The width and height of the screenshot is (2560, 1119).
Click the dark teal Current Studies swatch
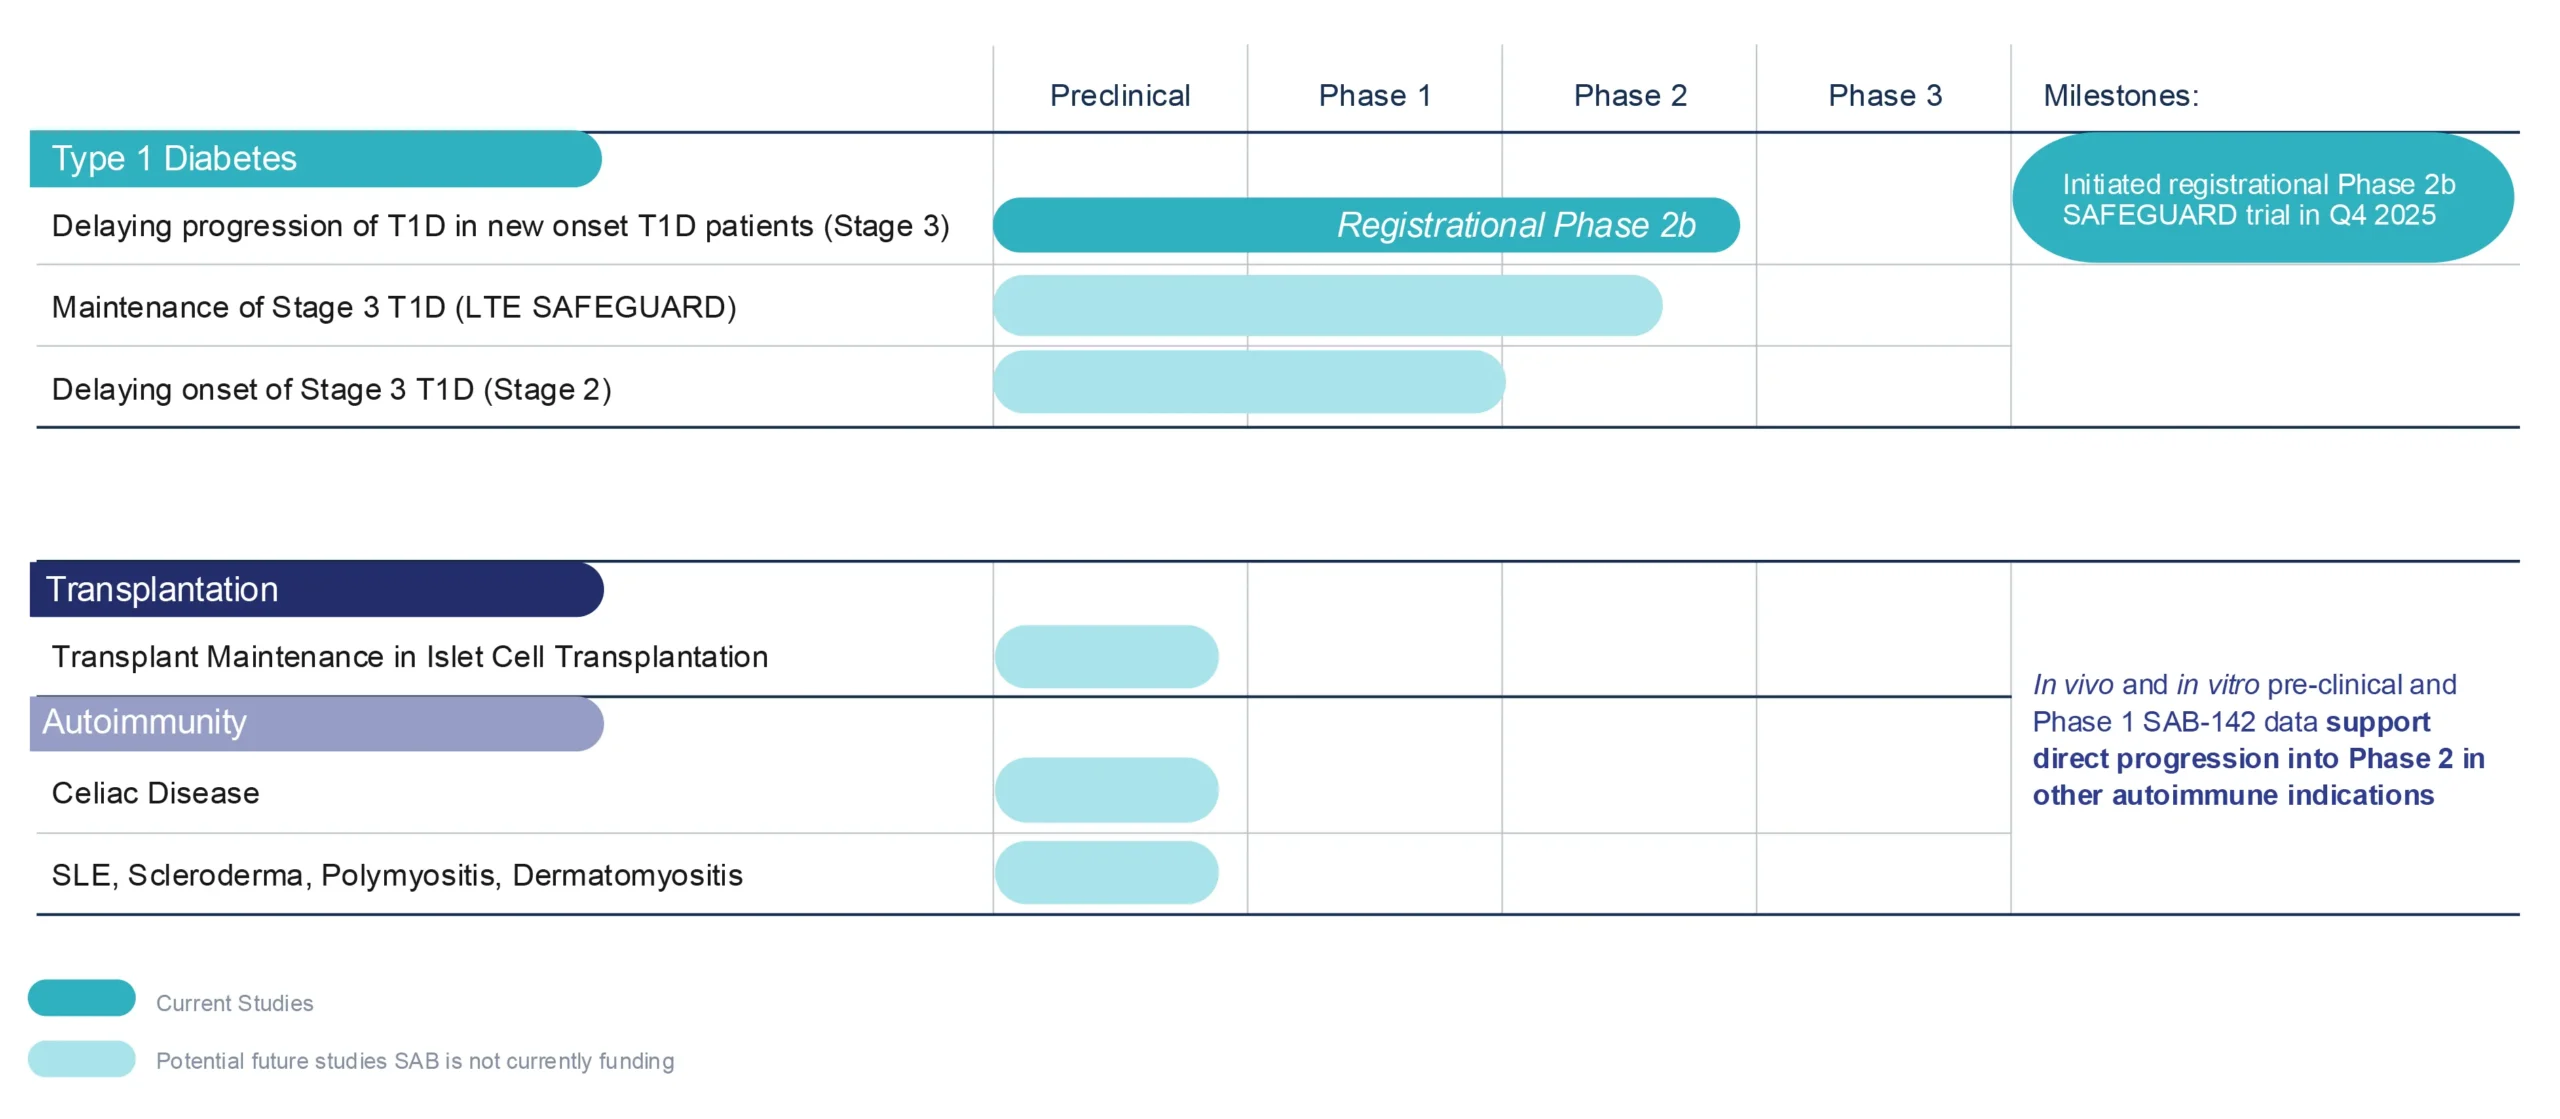82,998
